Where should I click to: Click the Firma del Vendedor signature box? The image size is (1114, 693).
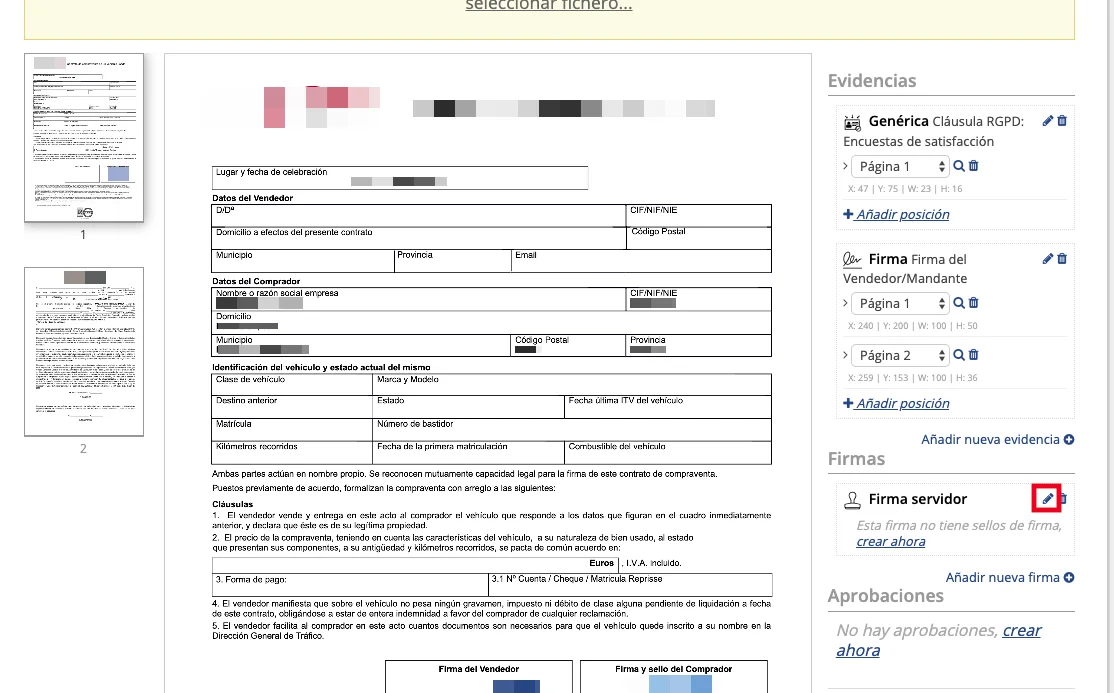[x=479, y=677]
